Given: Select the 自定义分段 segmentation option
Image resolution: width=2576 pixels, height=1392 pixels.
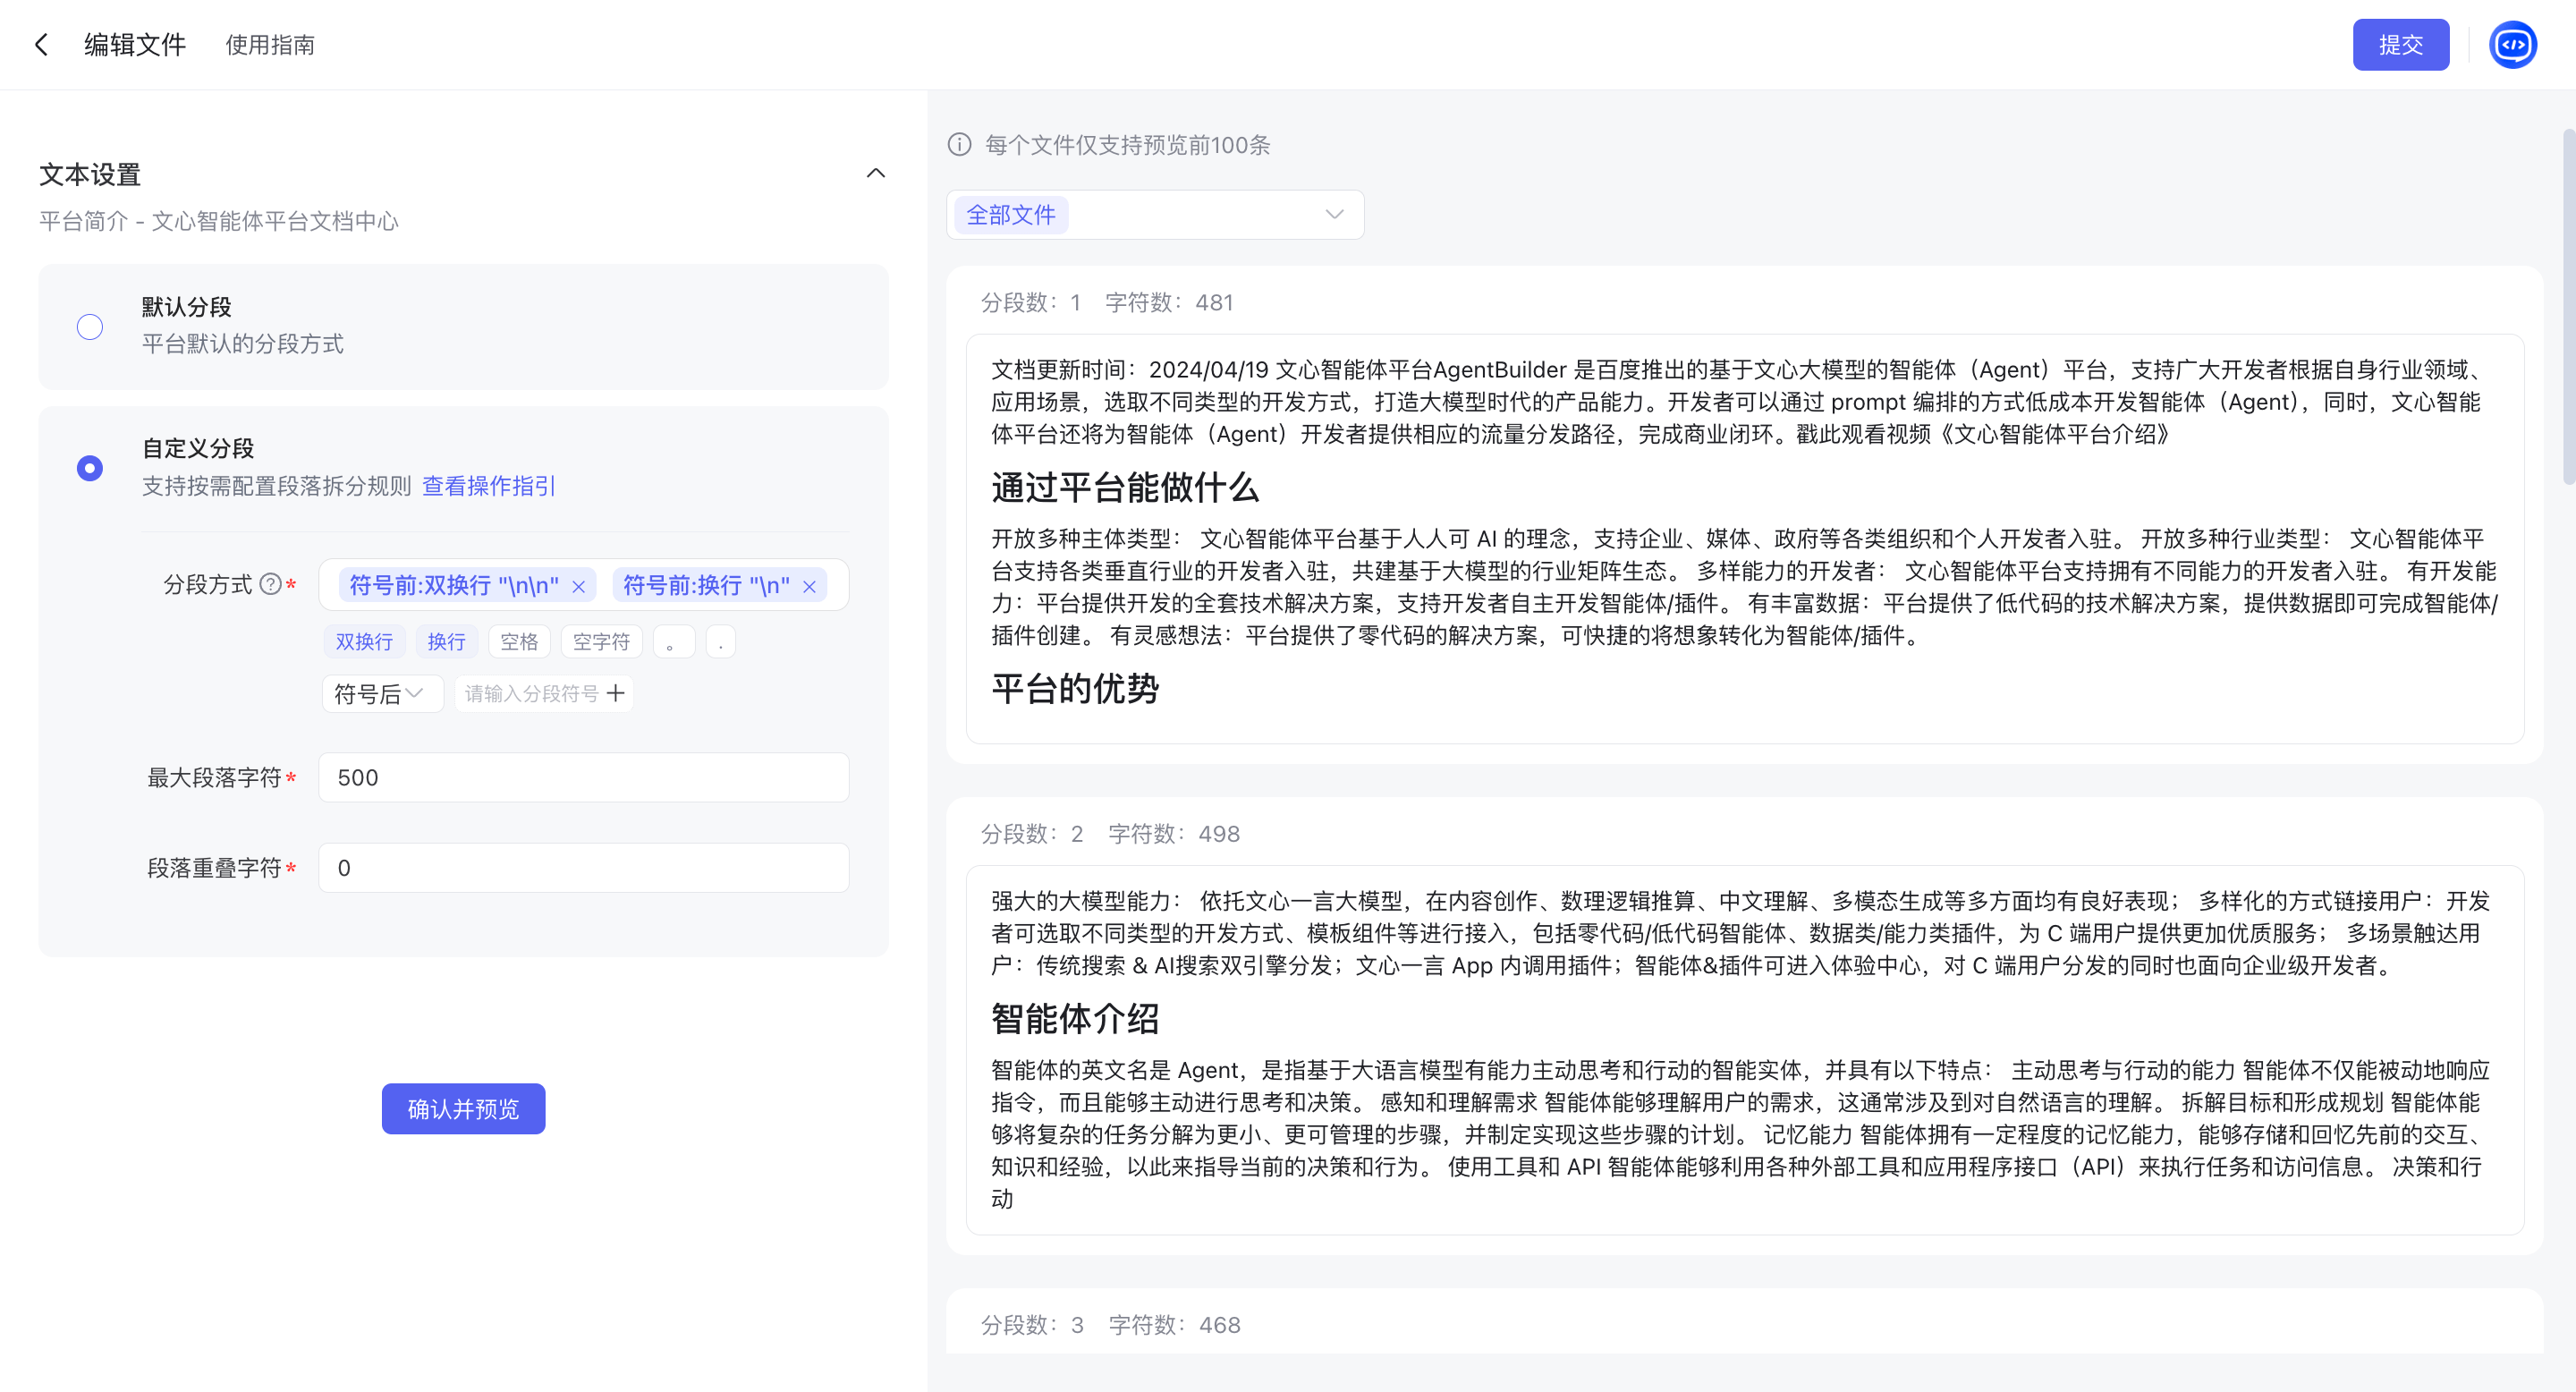Looking at the screenshot, I should tap(90, 467).
